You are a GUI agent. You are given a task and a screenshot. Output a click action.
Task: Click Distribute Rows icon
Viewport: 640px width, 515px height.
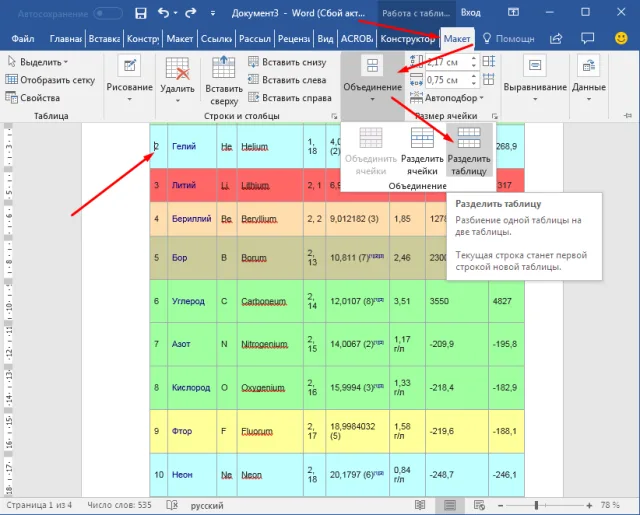point(489,62)
